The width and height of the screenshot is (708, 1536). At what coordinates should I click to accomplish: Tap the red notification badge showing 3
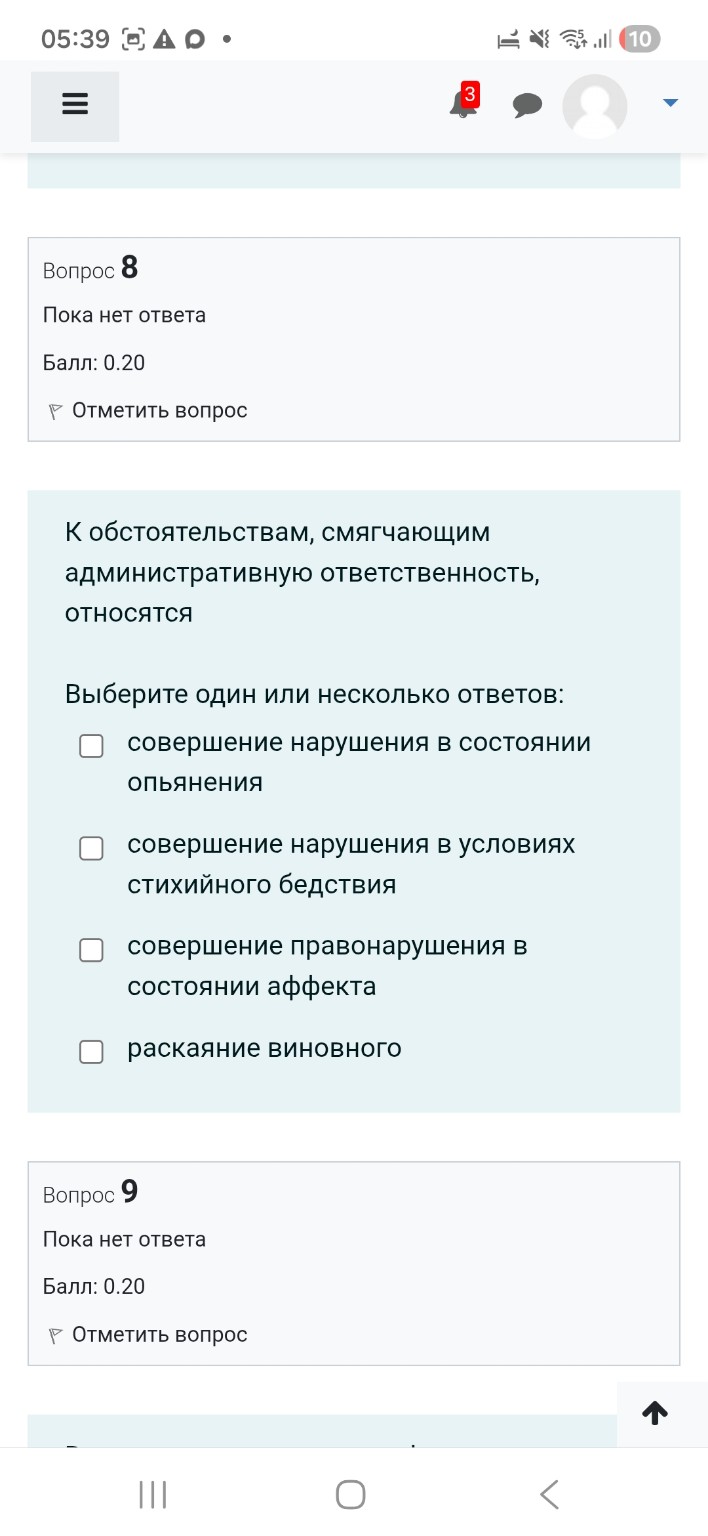click(468, 92)
